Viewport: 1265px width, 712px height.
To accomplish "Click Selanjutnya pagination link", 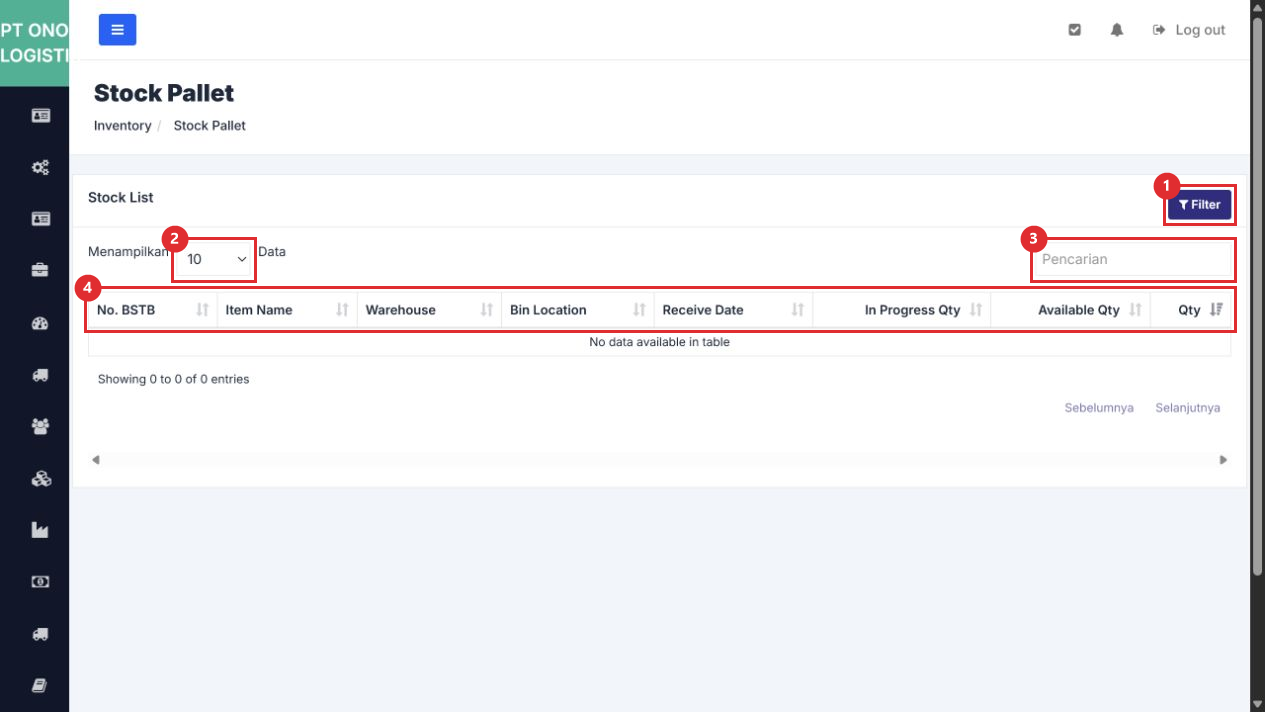I will [x=1187, y=408].
